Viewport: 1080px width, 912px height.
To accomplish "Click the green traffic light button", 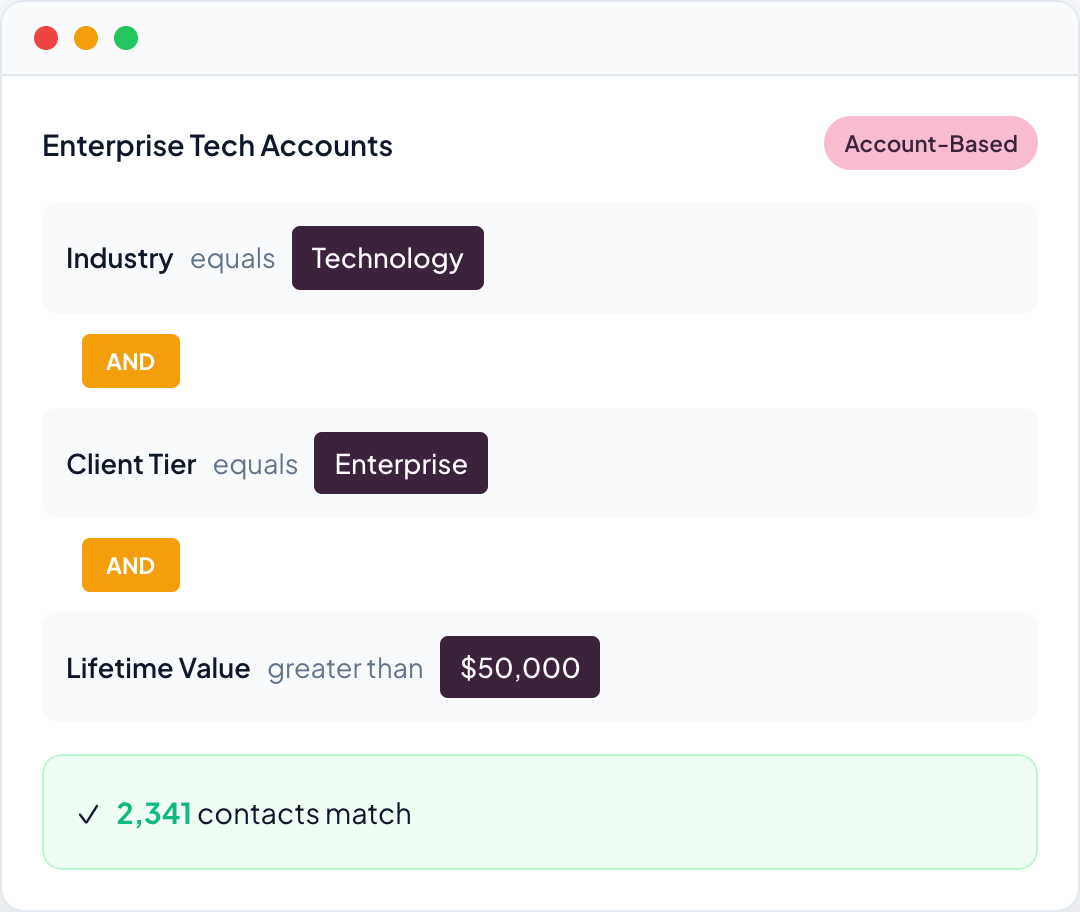I will 126,38.
